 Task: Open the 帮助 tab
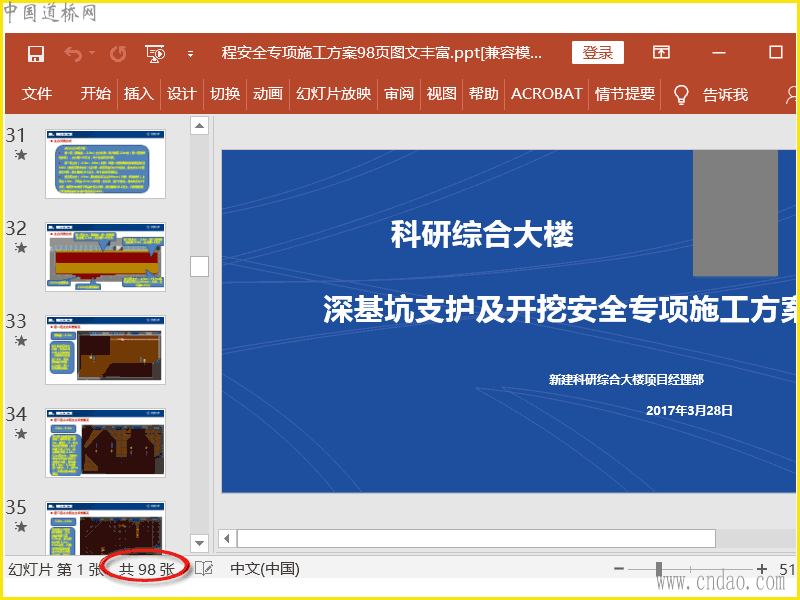(x=483, y=94)
